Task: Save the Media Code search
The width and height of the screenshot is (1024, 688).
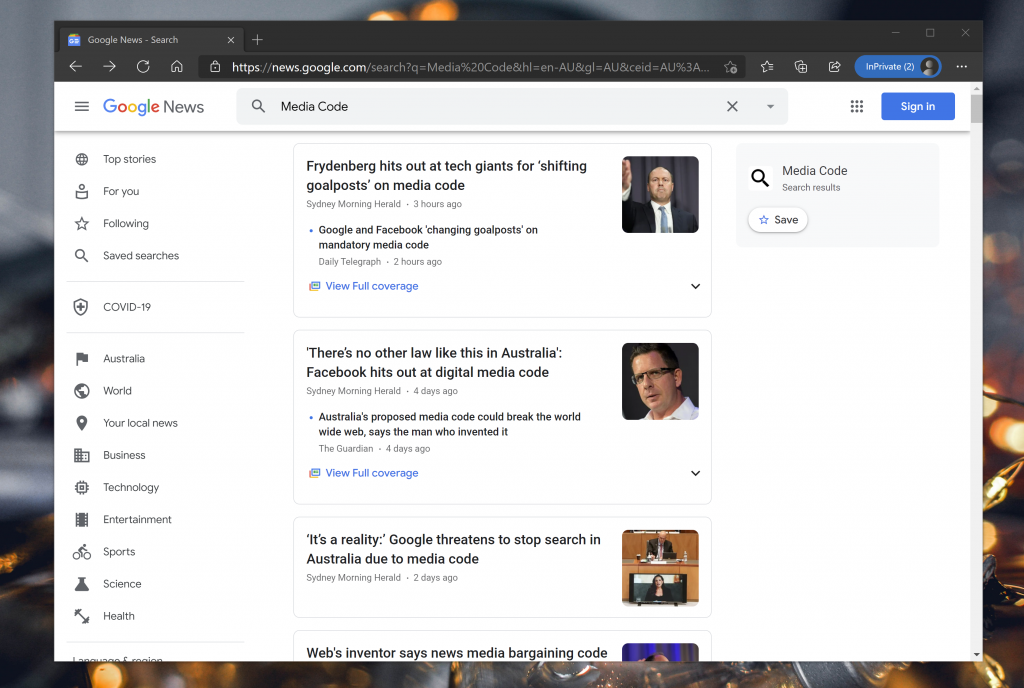Action: (778, 220)
